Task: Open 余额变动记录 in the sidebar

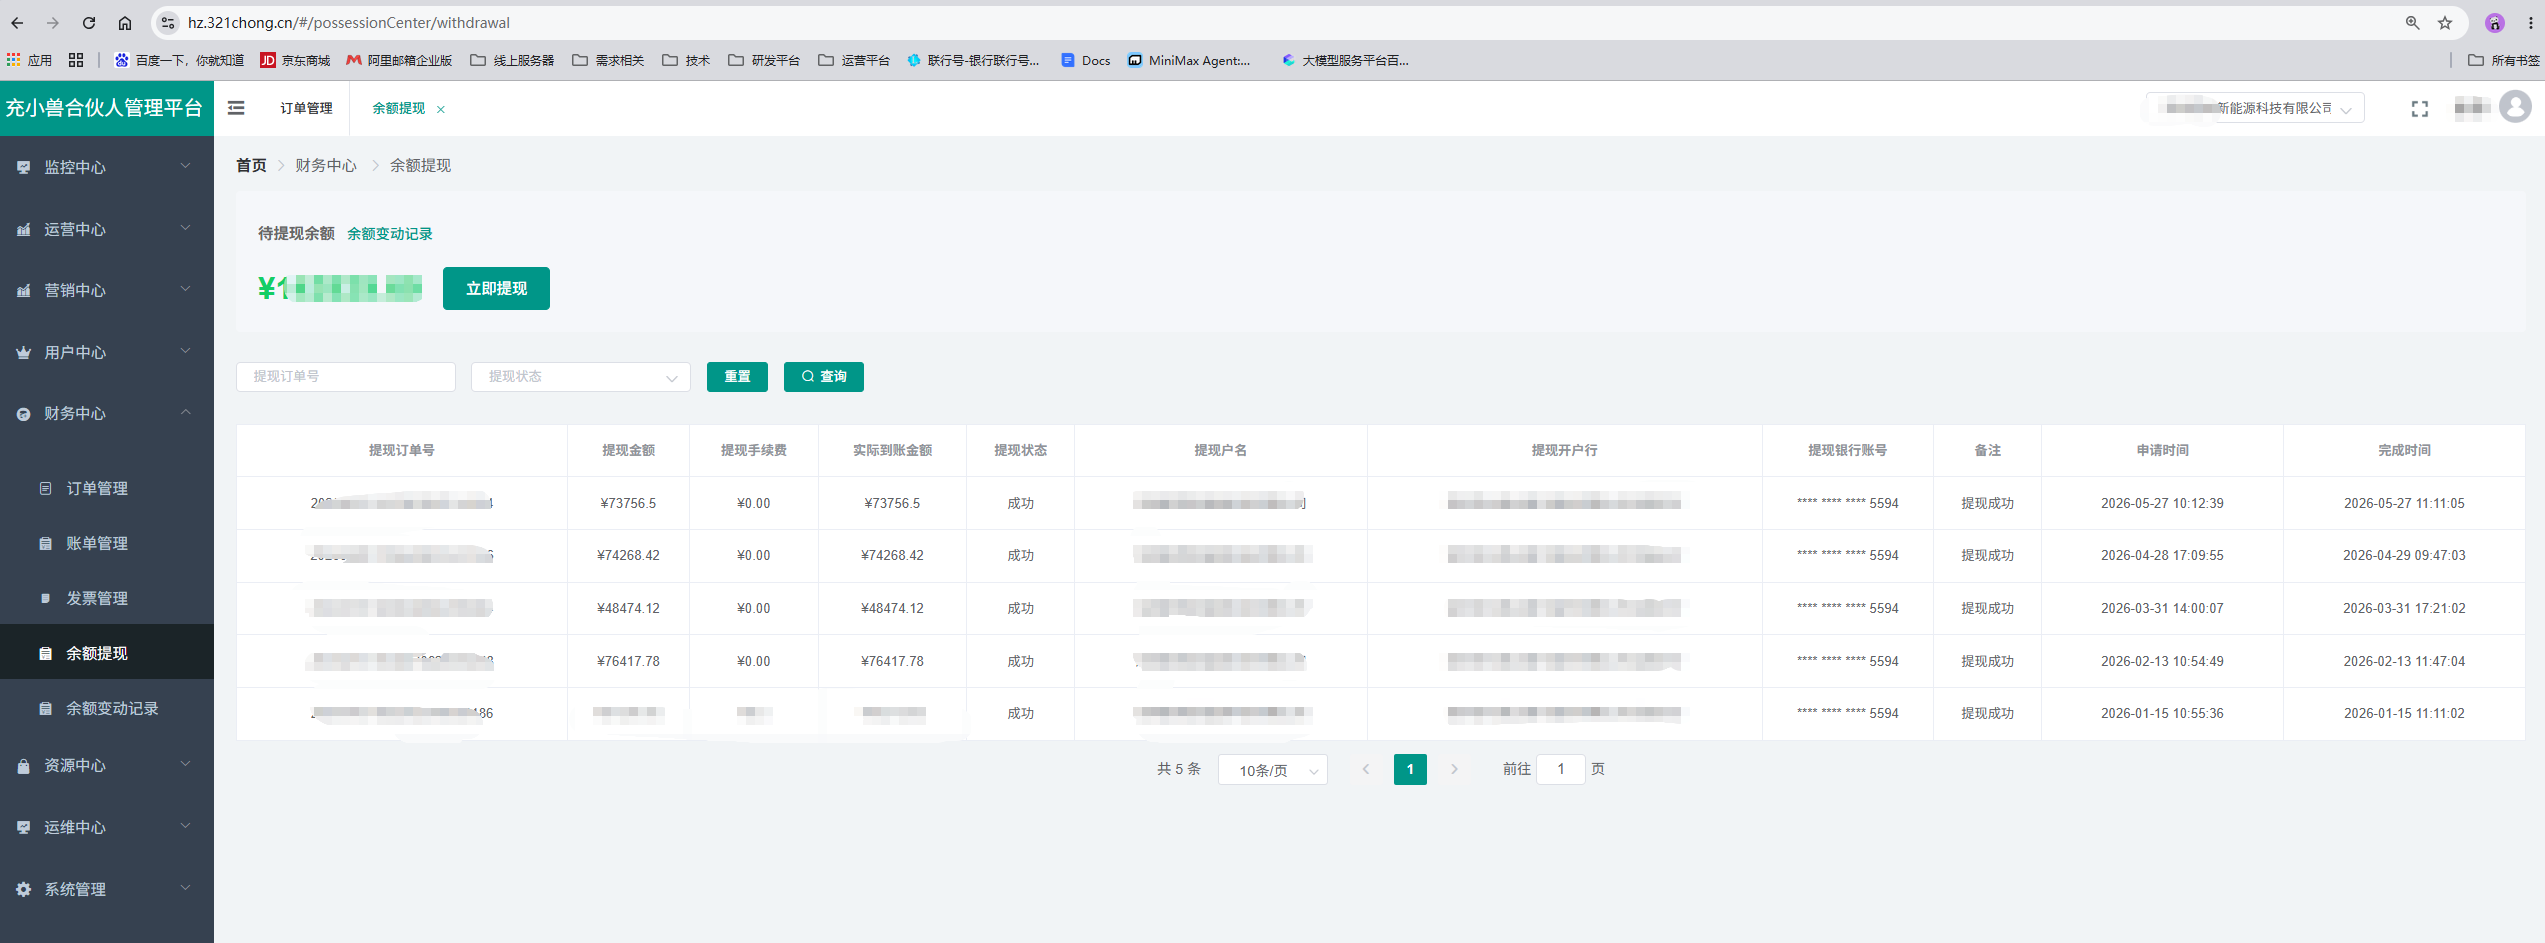Action: (x=107, y=708)
